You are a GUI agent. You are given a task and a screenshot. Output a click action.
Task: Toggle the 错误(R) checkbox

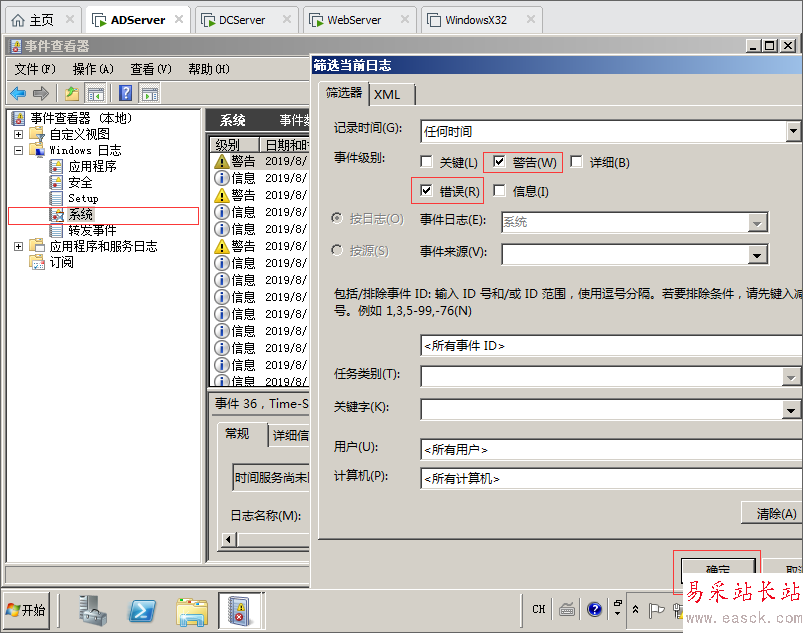[426, 191]
